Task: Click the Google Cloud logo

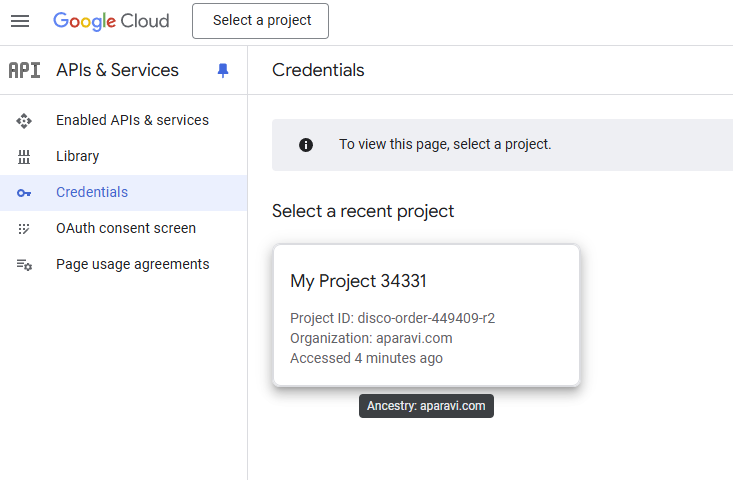Action: 111,21
